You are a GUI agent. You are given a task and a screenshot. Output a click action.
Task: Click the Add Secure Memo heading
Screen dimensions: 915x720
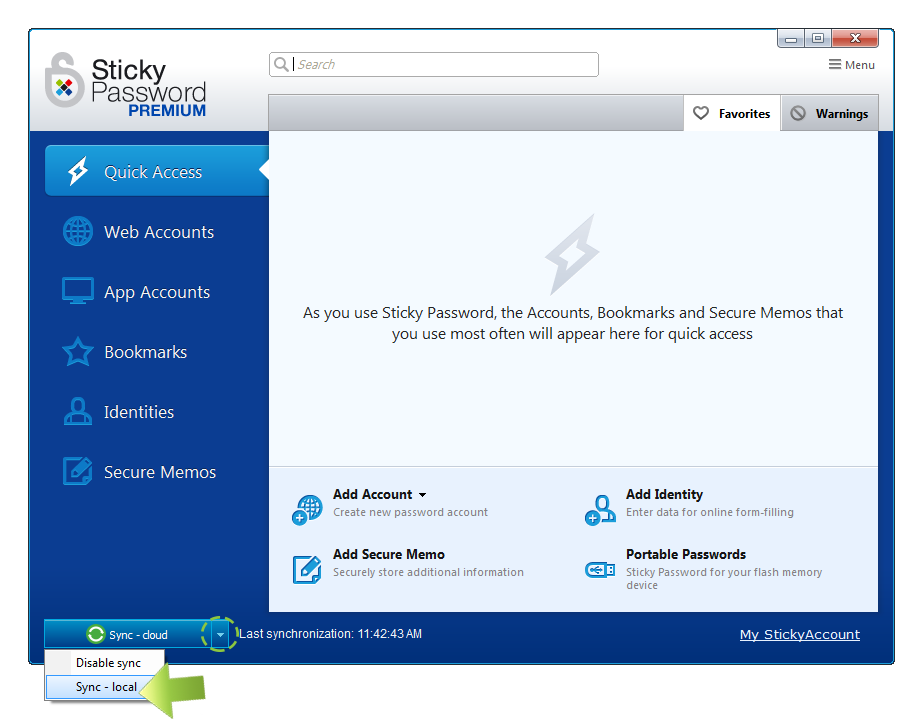[389, 554]
